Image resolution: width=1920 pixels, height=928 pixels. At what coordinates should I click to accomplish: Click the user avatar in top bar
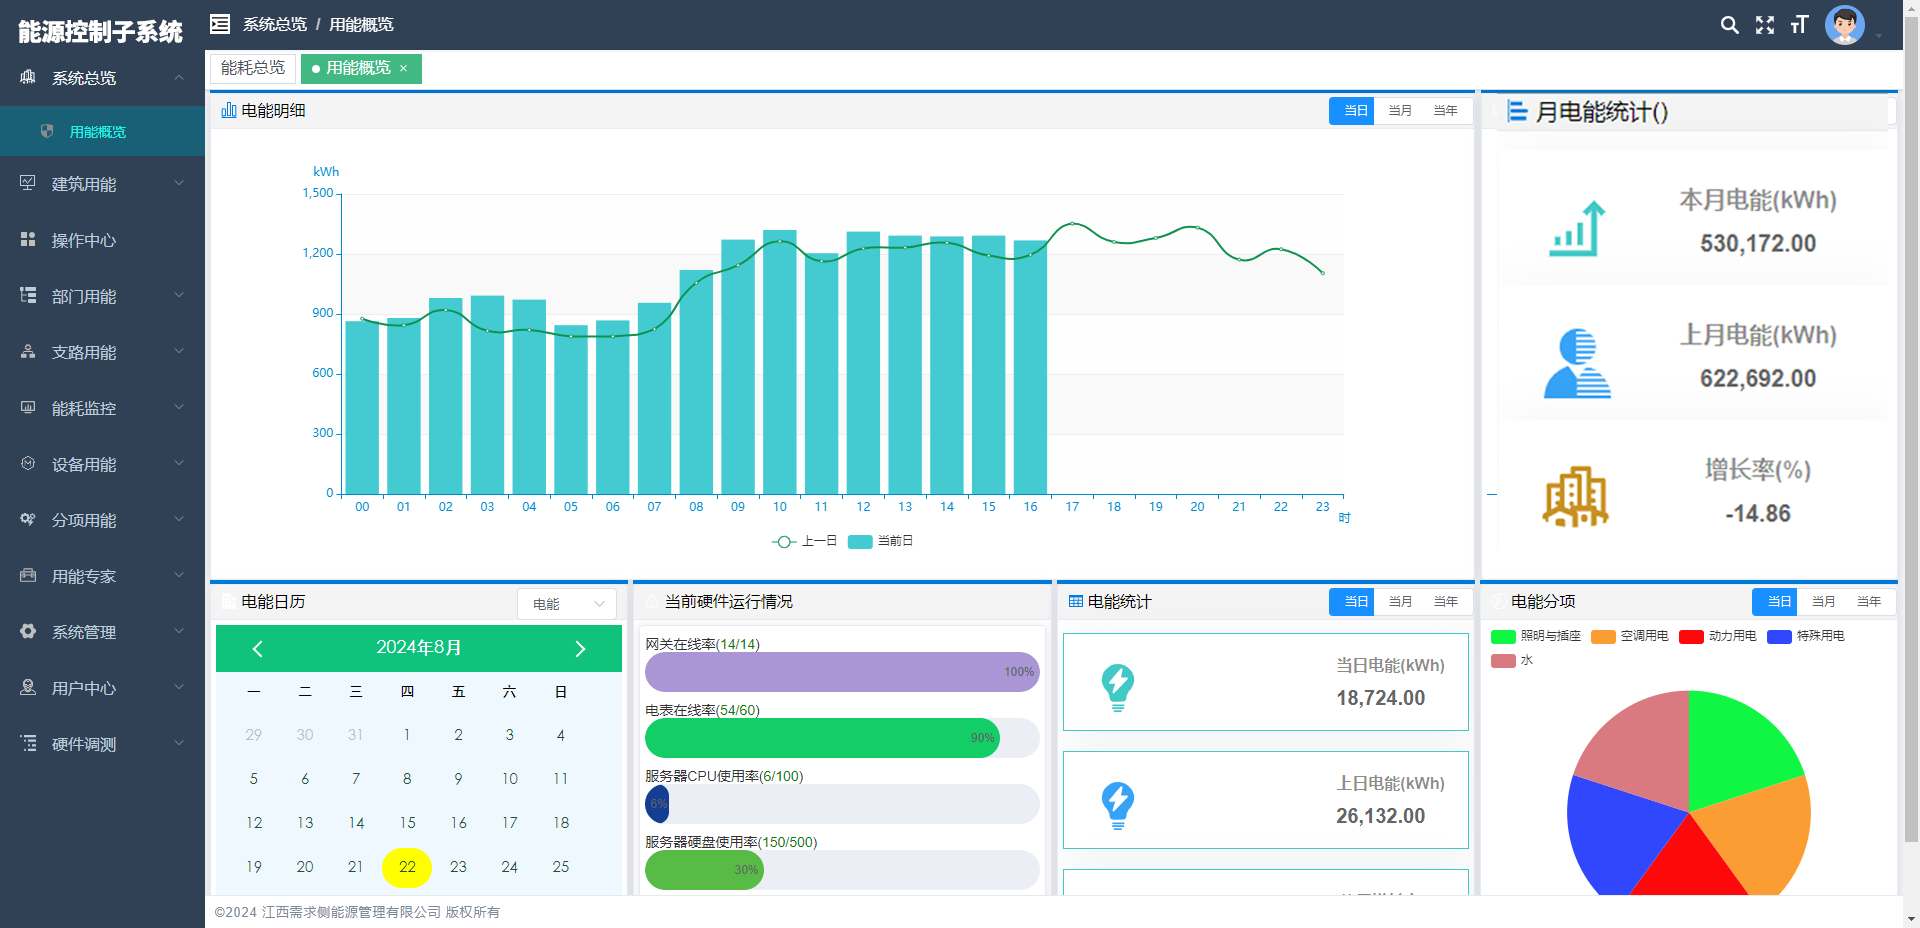click(x=1844, y=25)
